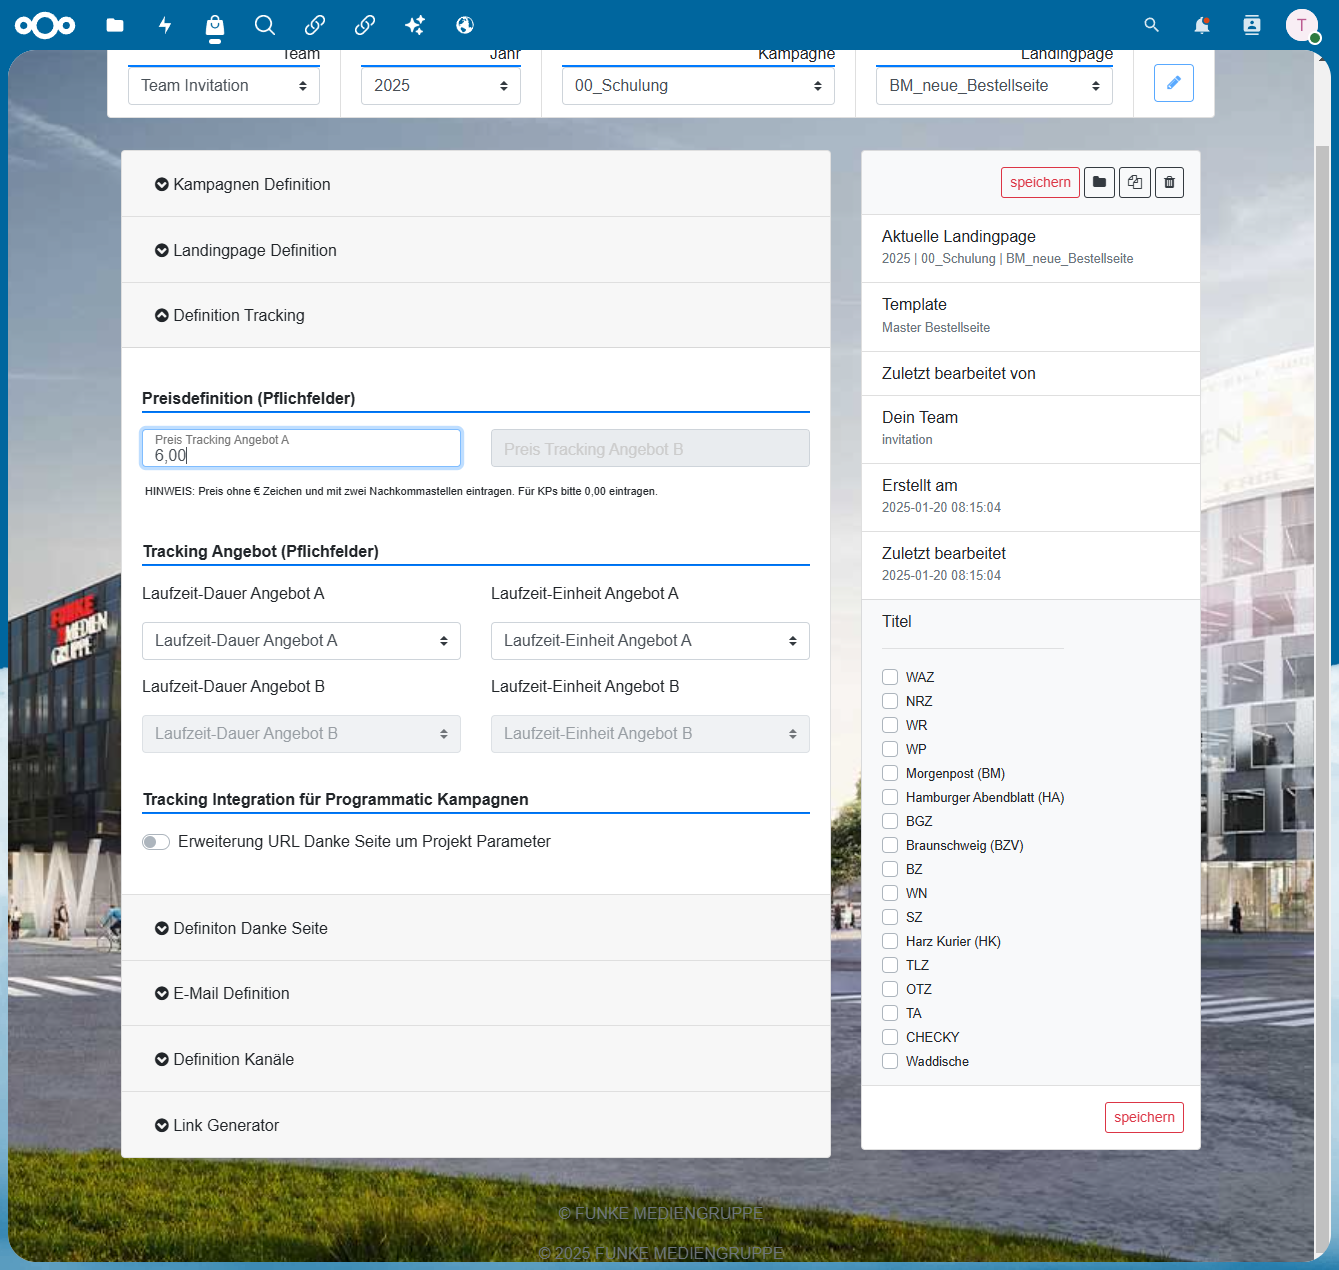Check the Braunschweig (BZV) box
This screenshot has width=1339, height=1270.
890,845
